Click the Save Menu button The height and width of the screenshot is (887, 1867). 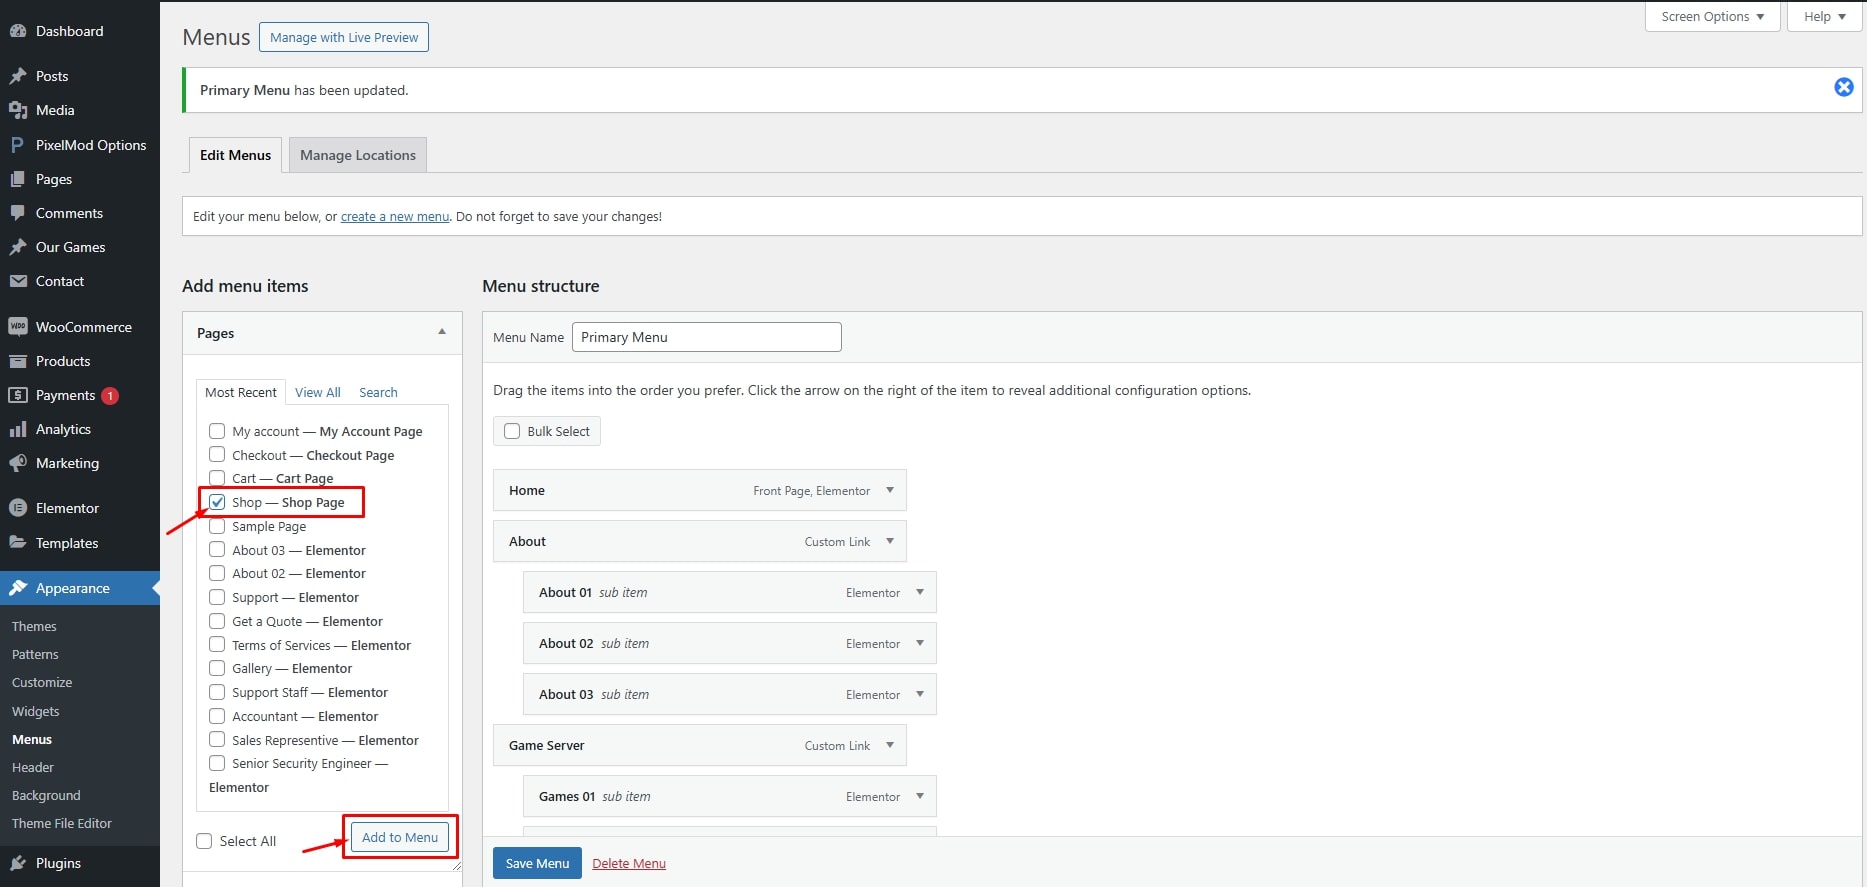(x=537, y=863)
